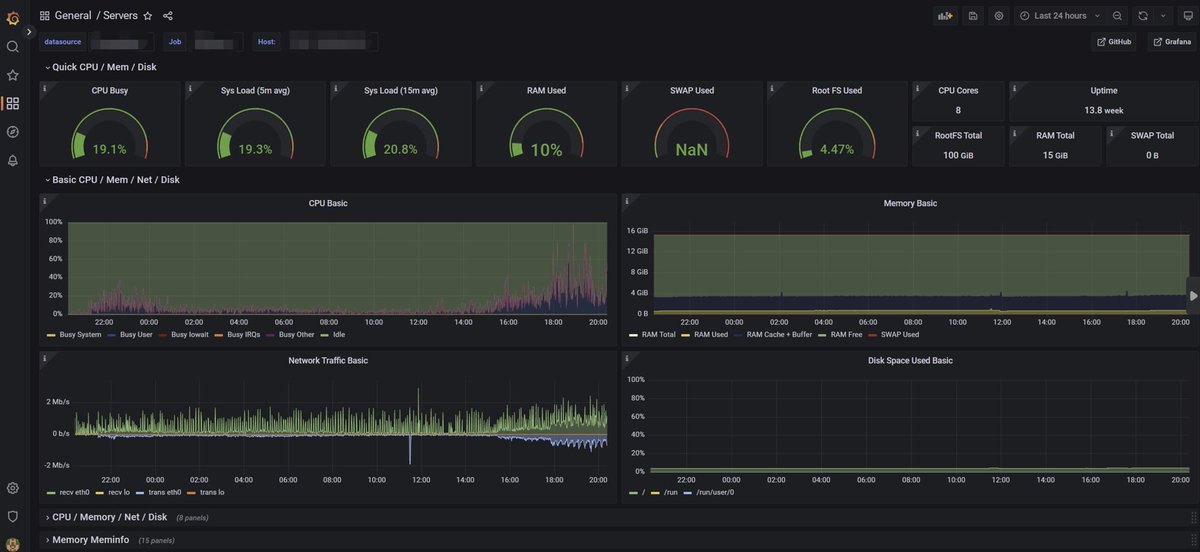
Task: Open the Explore compass icon
Action: tap(12, 132)
